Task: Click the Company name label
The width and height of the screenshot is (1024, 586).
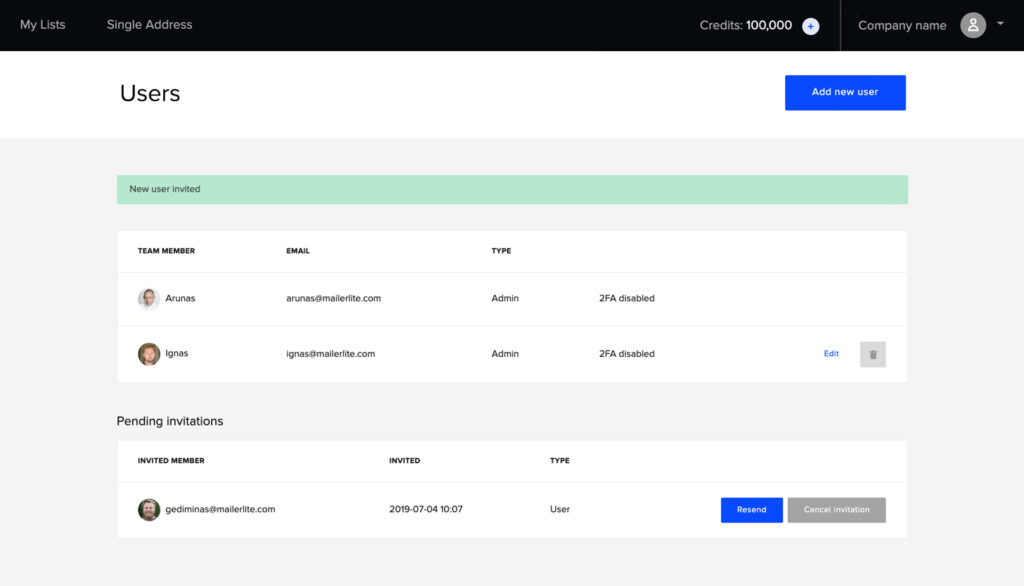Action: [x=902, y=26]
